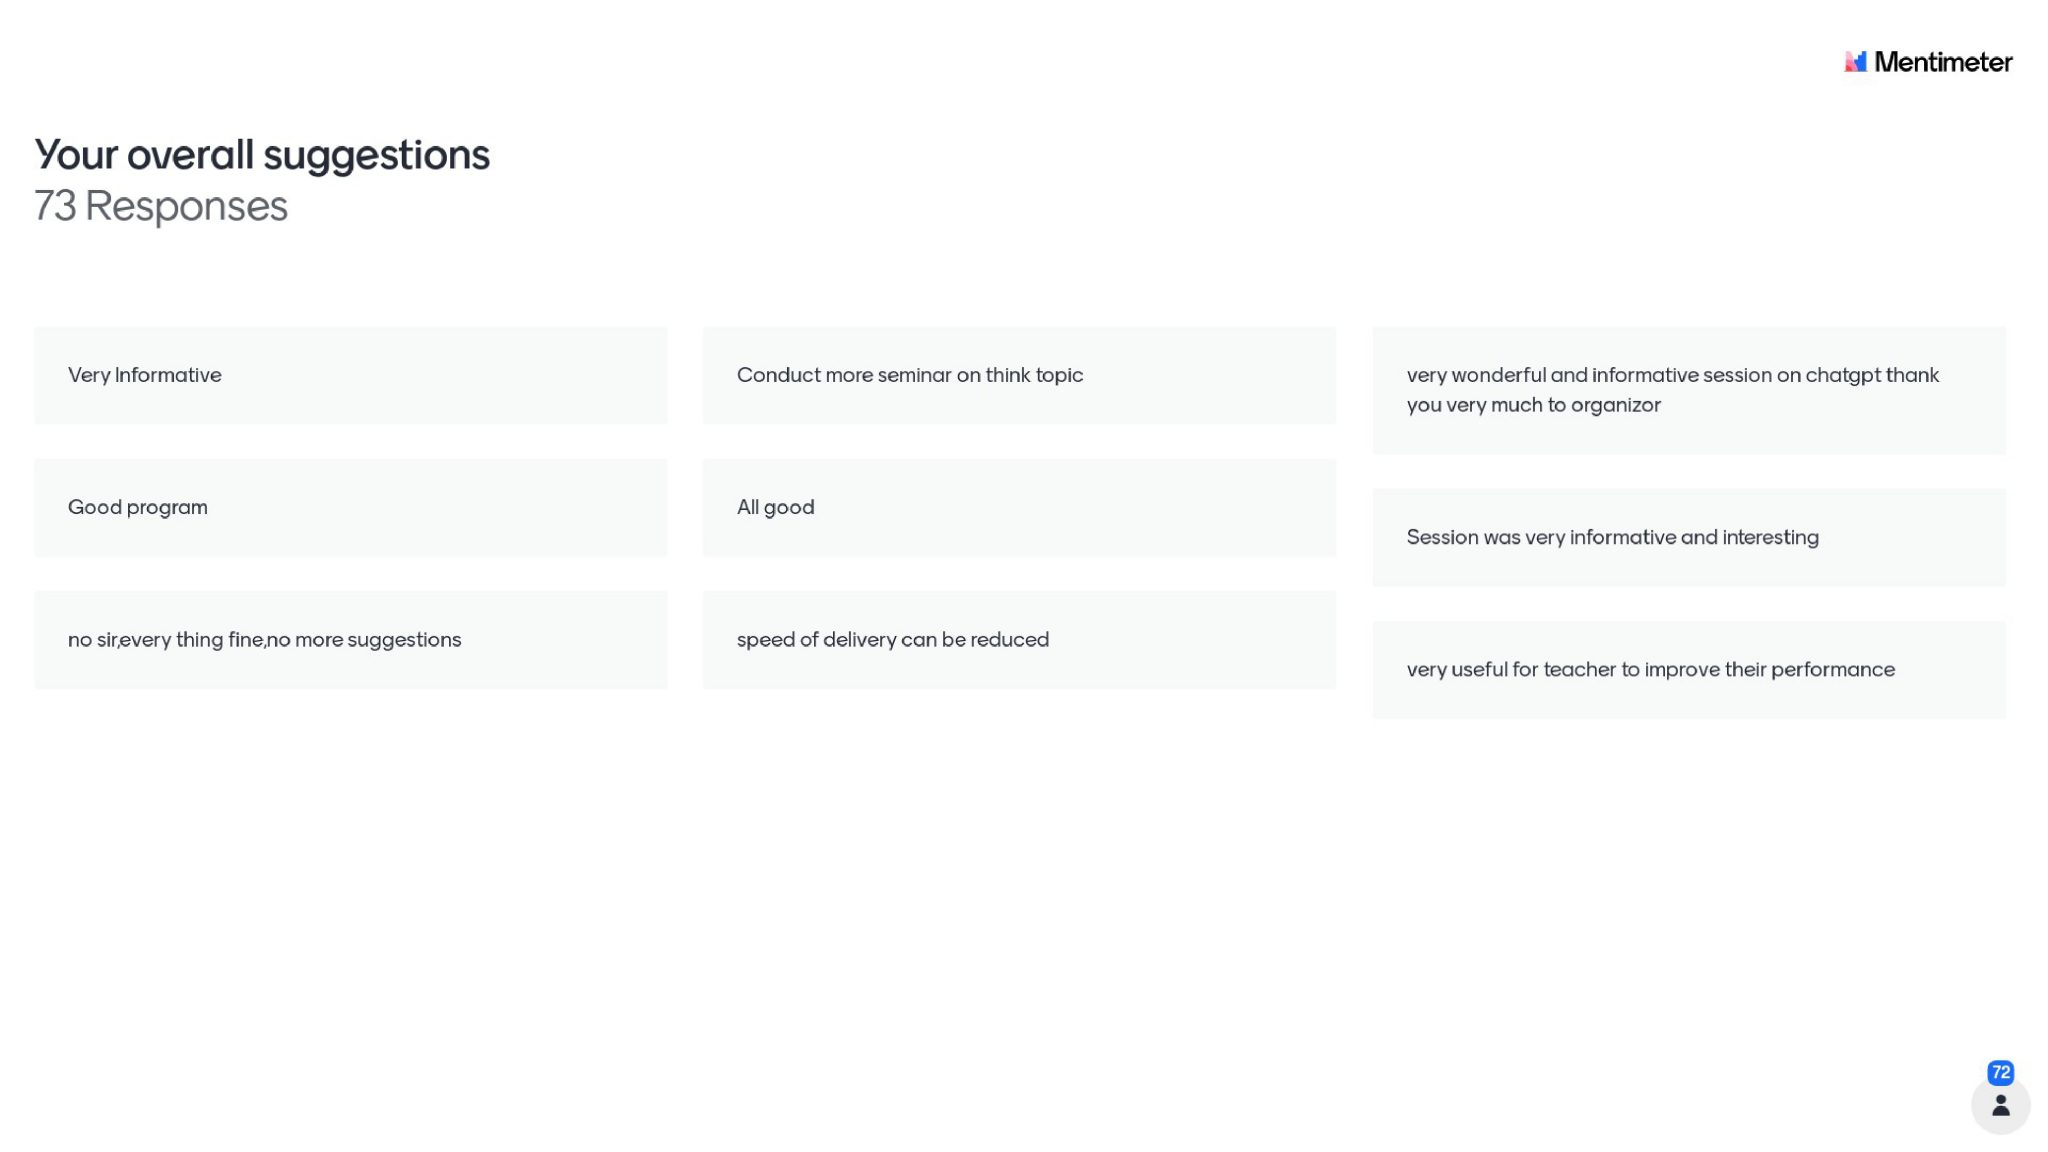This screenshot has height=1152, width=2048.
Task: Select the 'Good program' response card
Action: [x=350, y=507]
